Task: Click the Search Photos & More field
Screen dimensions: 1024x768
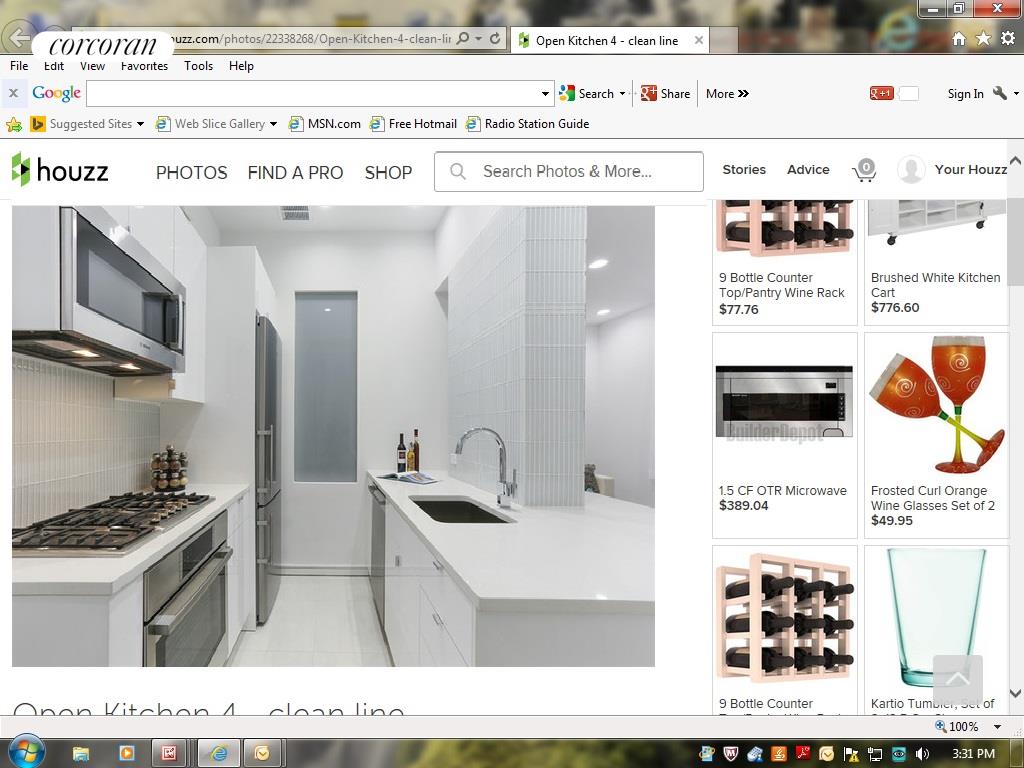Action: (580, 172)
